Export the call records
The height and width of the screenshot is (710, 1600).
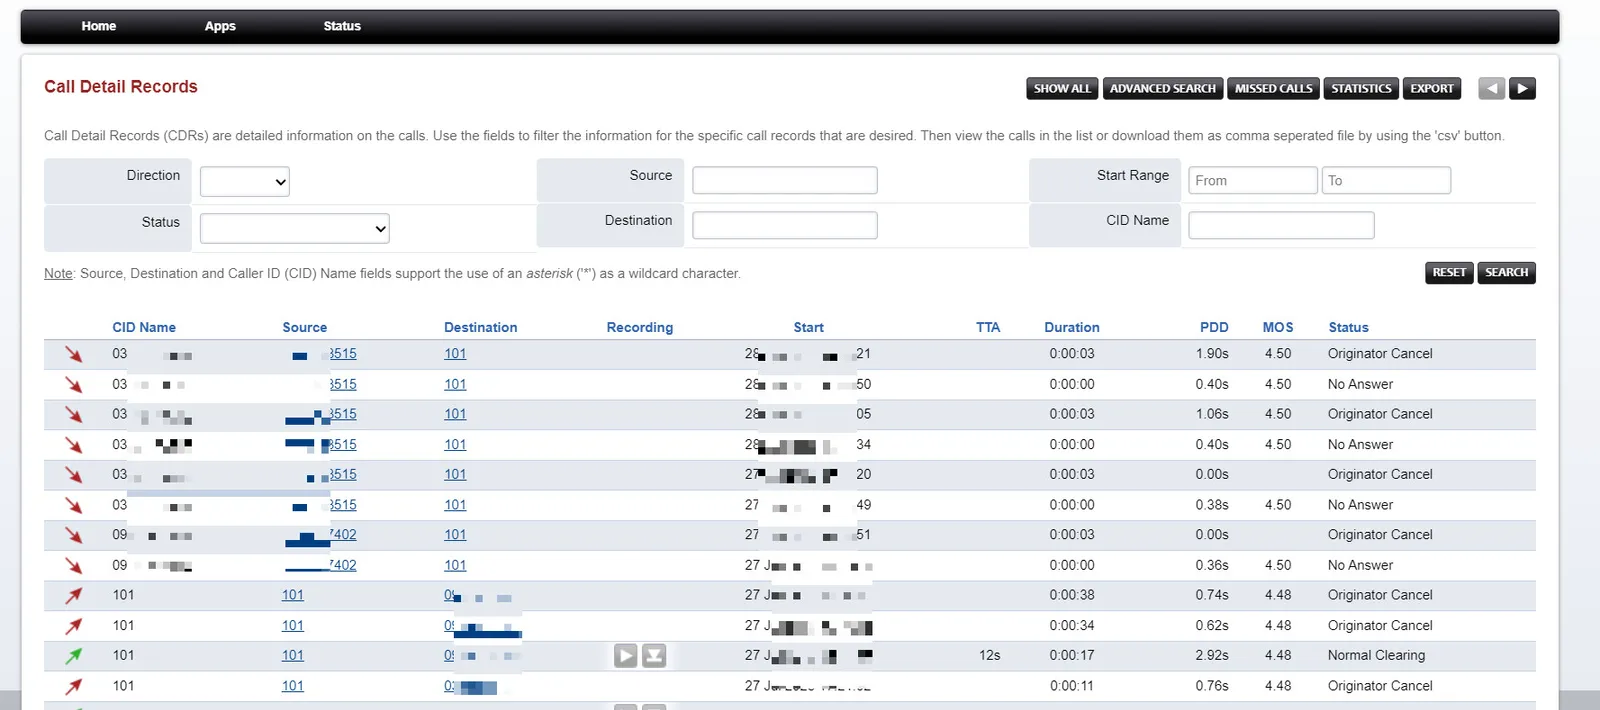point(1432,88)
